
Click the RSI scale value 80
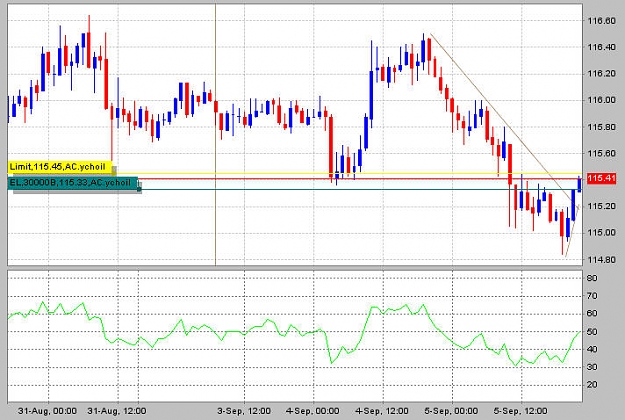pyautogui.click(x=592, y=278)
